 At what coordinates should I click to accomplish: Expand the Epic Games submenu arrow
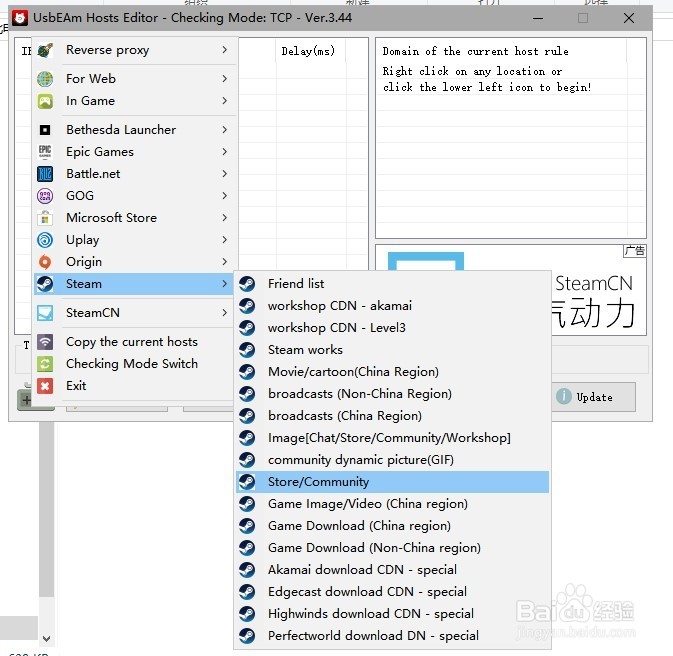pyautogui.click(x=224, y=152)
